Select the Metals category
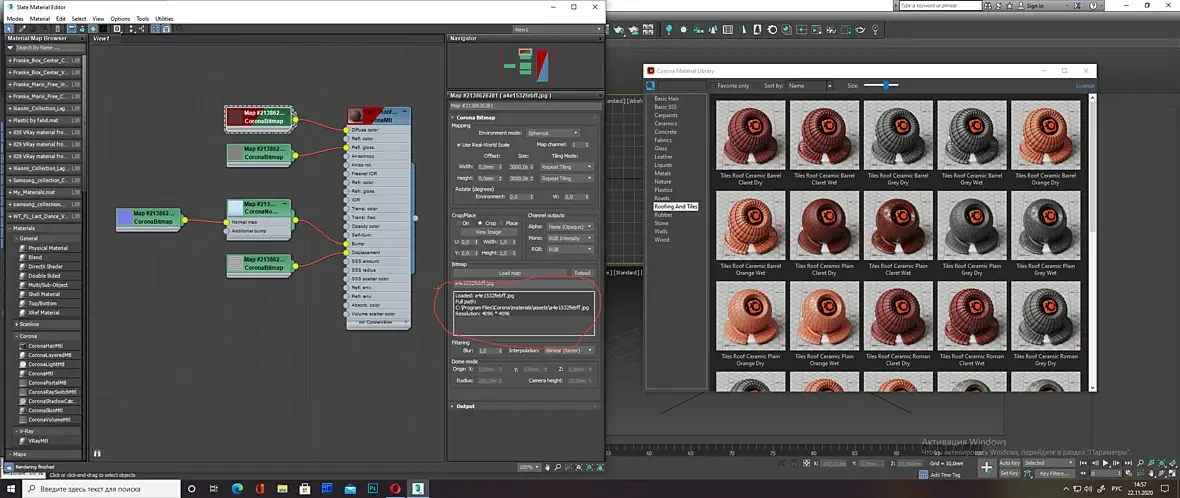 click(662, 173)
